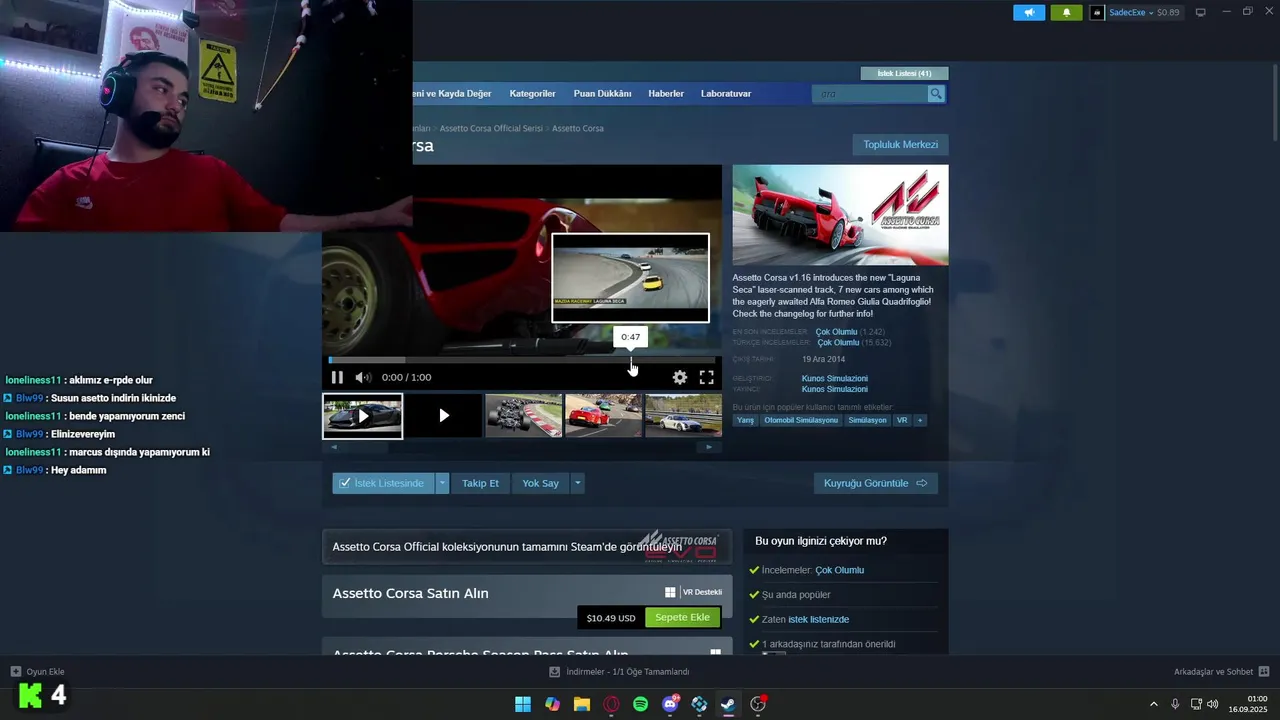
Task: Open Opera browser from taskbar
Action: [611, 704]
